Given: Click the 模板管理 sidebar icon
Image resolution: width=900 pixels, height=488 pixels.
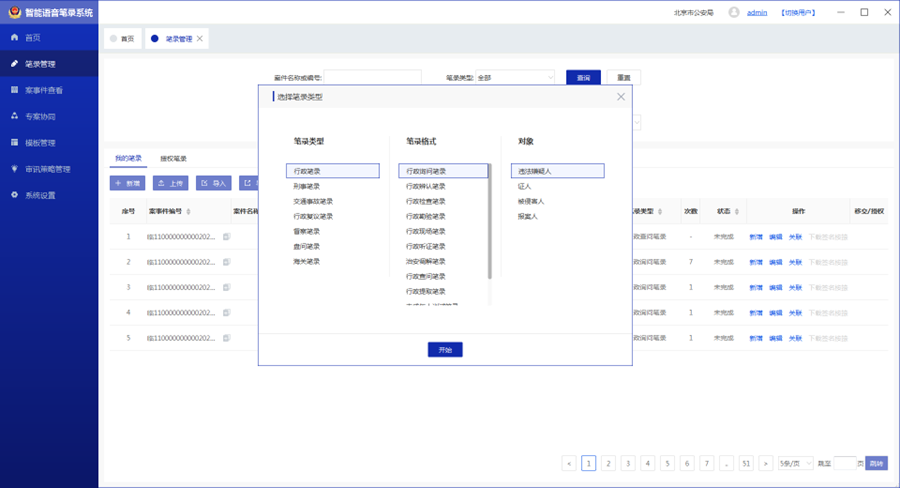Looking at the screenshot, I should [x=14, y=142].
